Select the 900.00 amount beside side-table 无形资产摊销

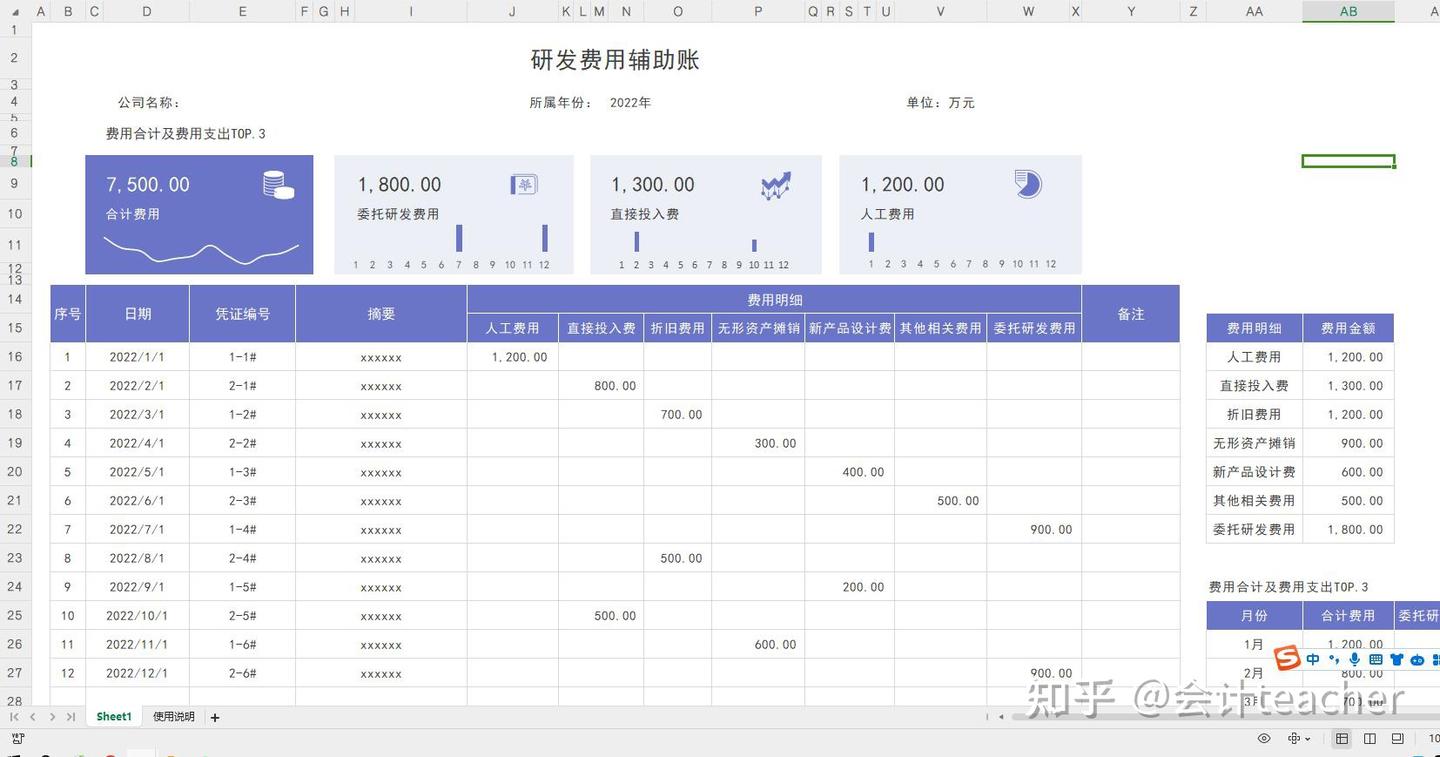click(1348, 443)
